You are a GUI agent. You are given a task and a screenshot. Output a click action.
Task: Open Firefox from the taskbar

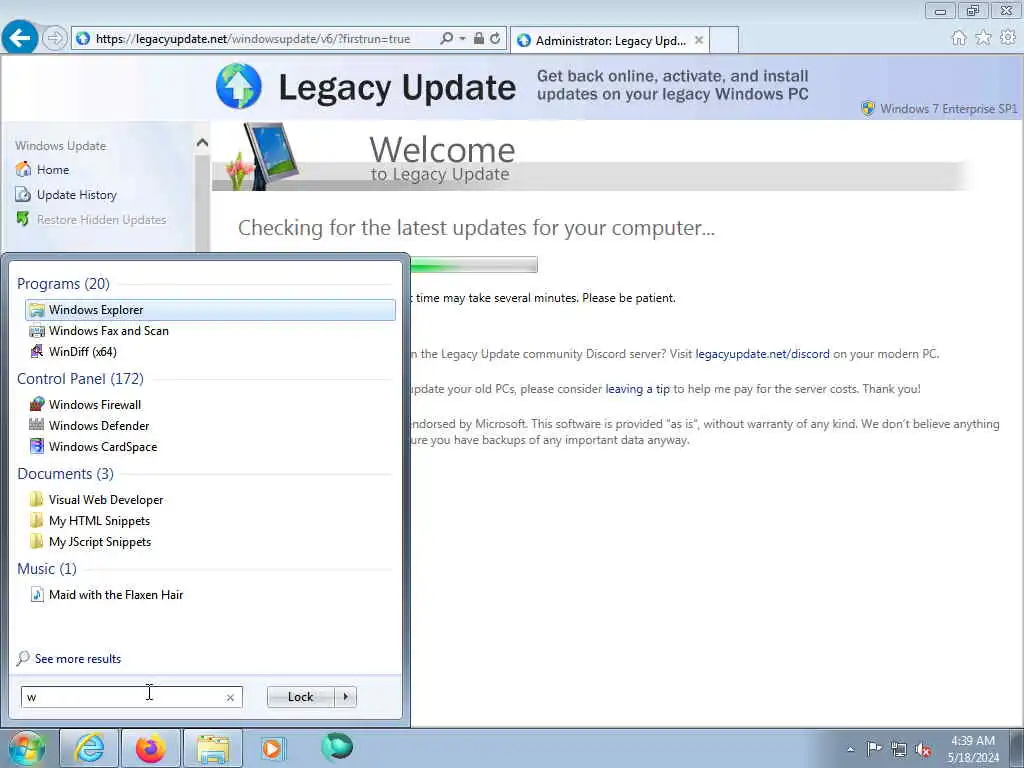pos(151,748)
